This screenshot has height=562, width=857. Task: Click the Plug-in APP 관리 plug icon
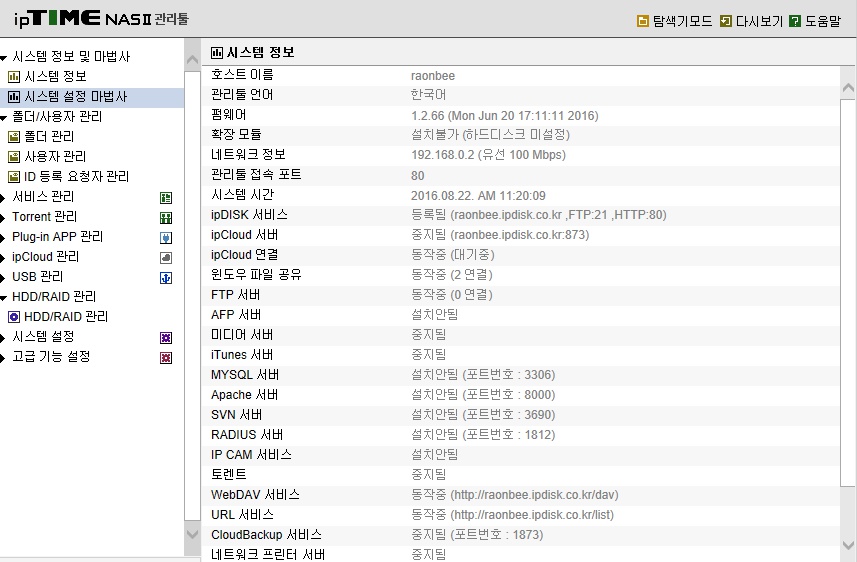(x=166, y=238)
